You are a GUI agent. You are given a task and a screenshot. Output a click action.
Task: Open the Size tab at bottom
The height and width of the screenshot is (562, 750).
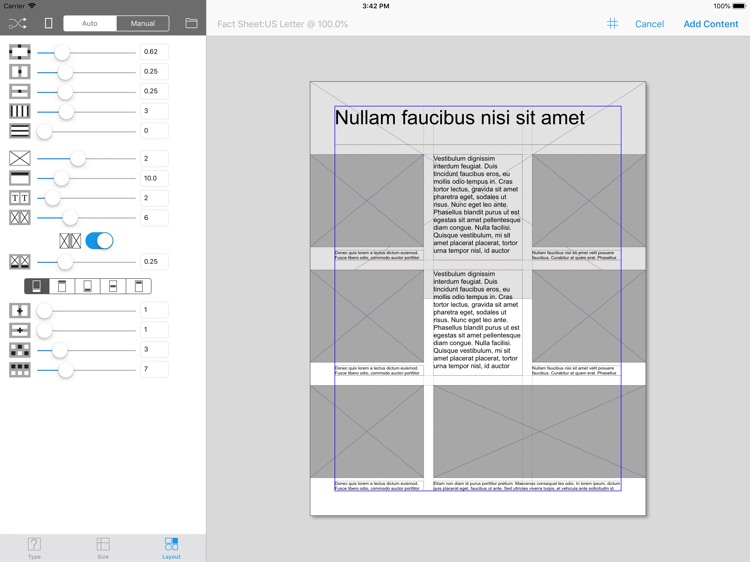click(103, 548)
